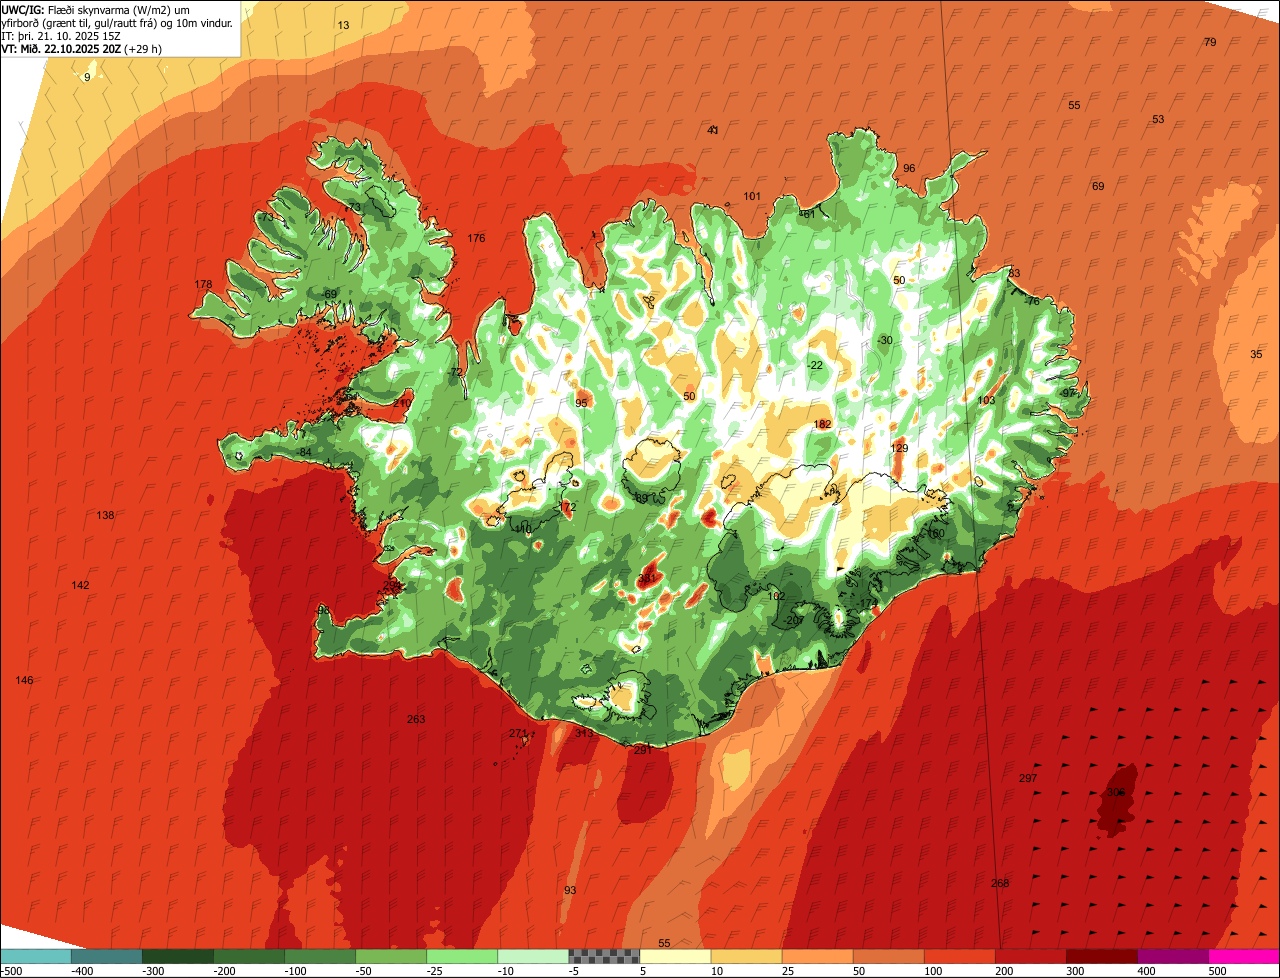Click the legend color between 100 and 200
This screenshot has width=1280, height=978.
point(959,956)
